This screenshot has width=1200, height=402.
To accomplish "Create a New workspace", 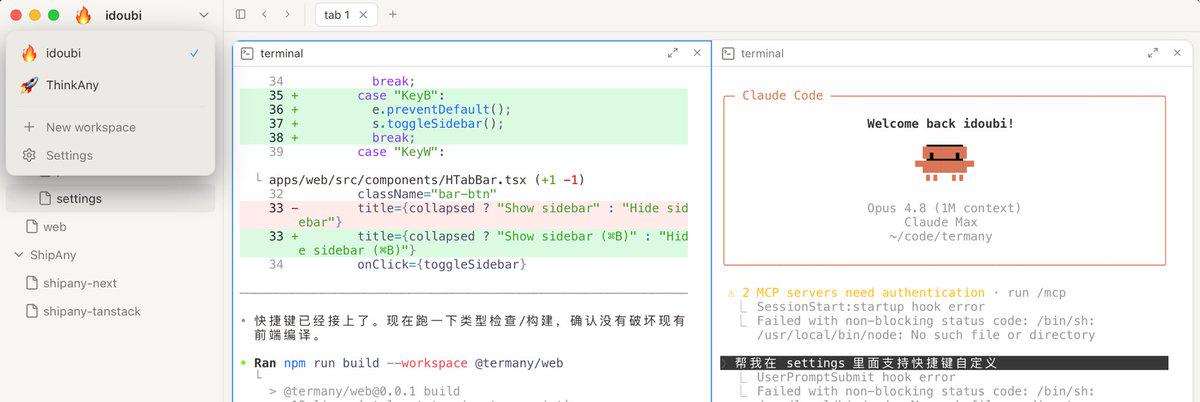I will pos(110,127).
